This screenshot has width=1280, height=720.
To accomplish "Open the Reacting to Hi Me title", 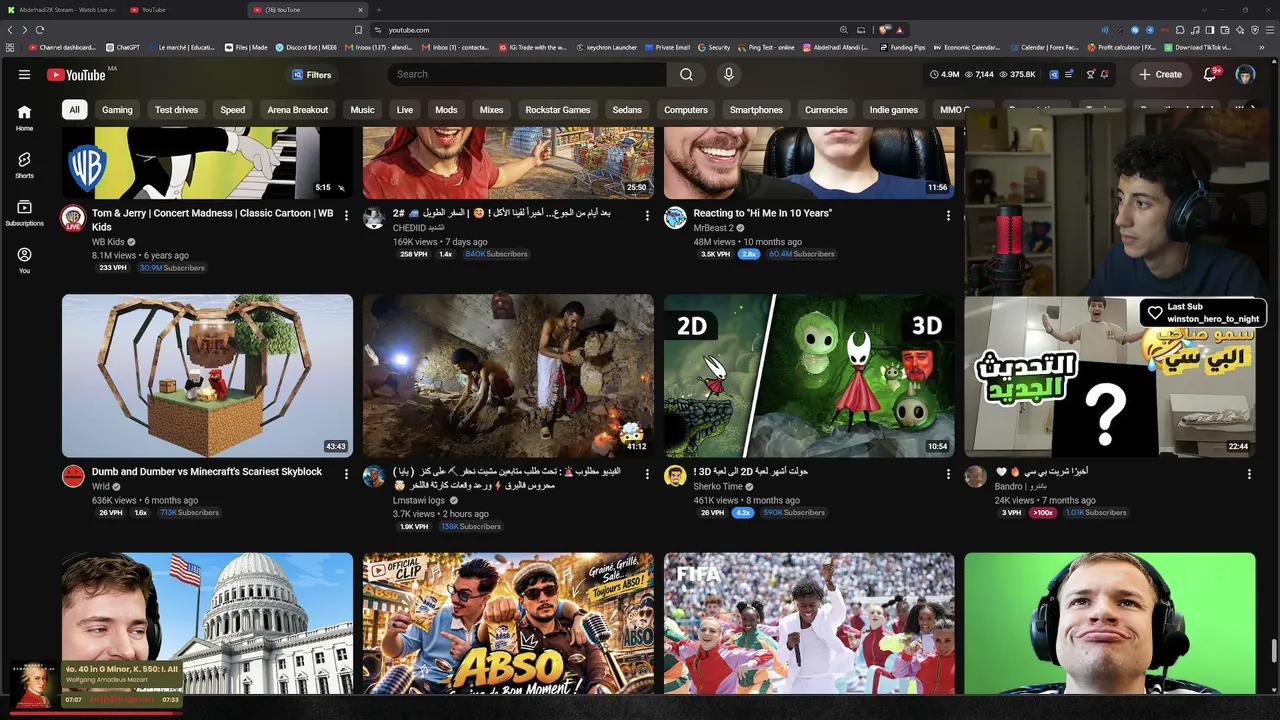I will click(x=763, y=213).
